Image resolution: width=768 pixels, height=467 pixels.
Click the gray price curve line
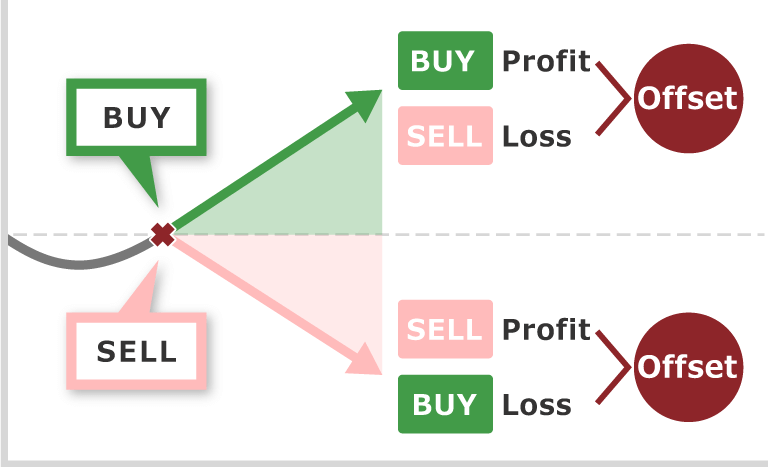tap(80, 263)
